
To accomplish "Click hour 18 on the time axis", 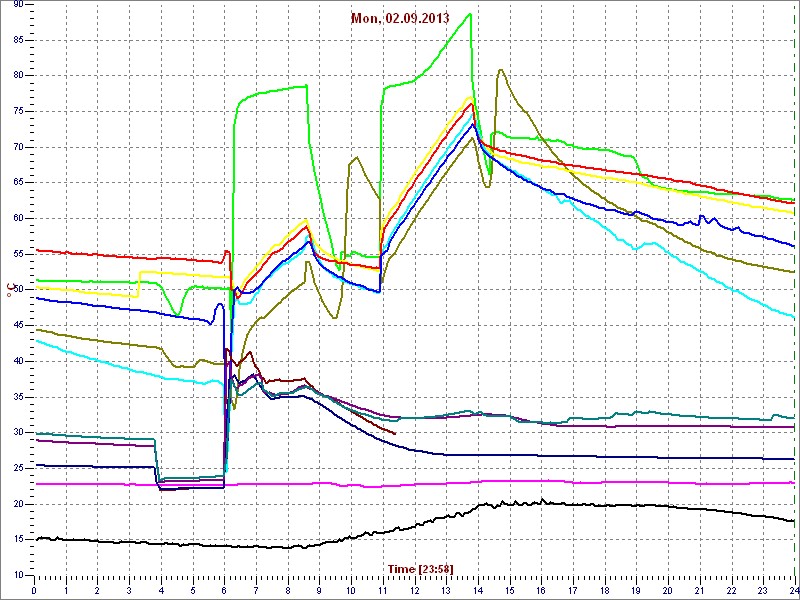I will click(605, 590).
